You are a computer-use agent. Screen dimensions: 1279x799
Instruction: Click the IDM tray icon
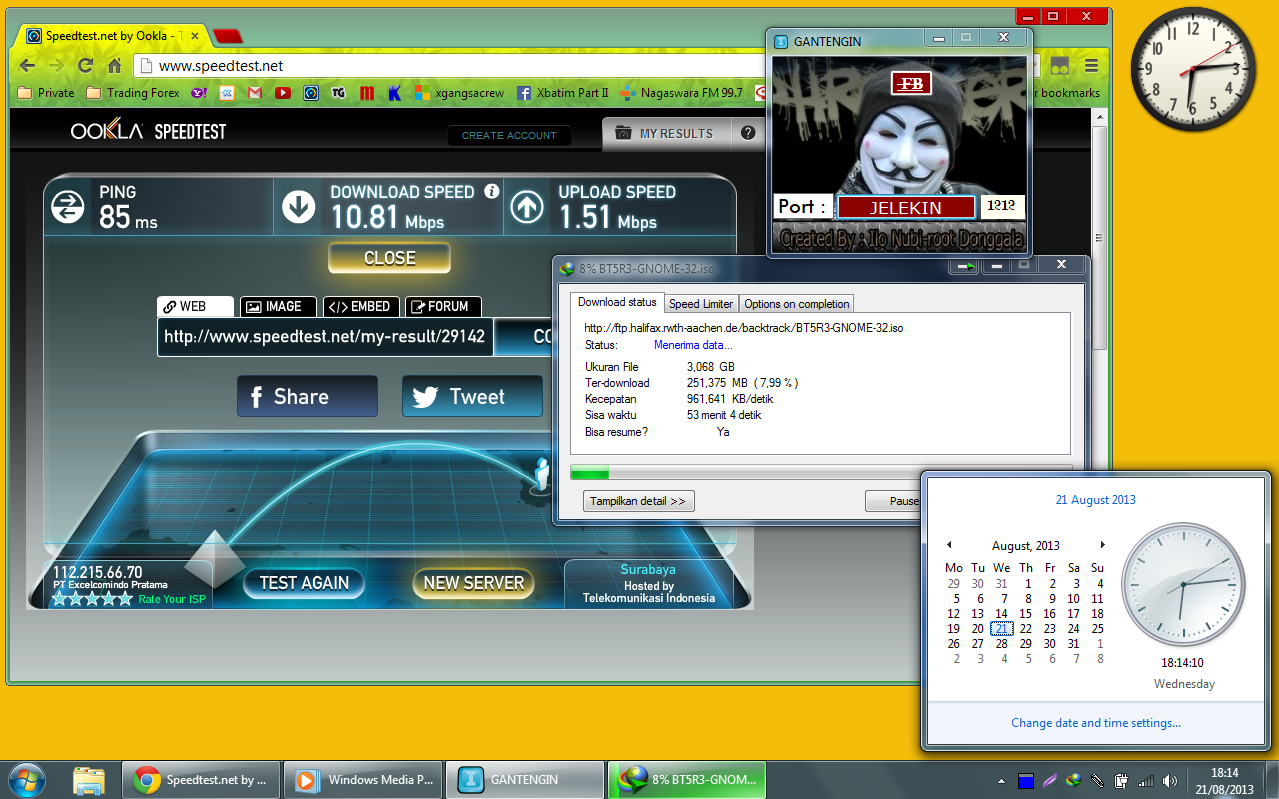pos(1073,780)
